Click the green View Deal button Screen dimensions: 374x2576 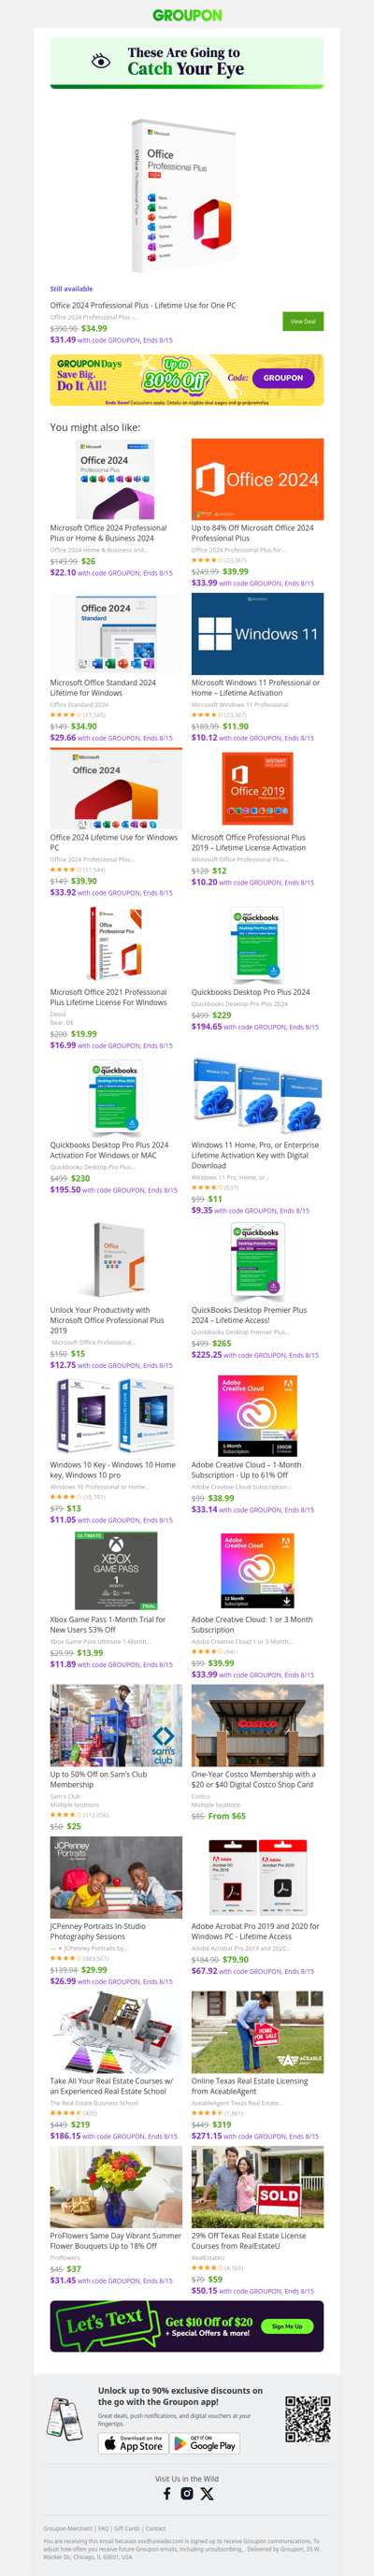pos(303,321)
